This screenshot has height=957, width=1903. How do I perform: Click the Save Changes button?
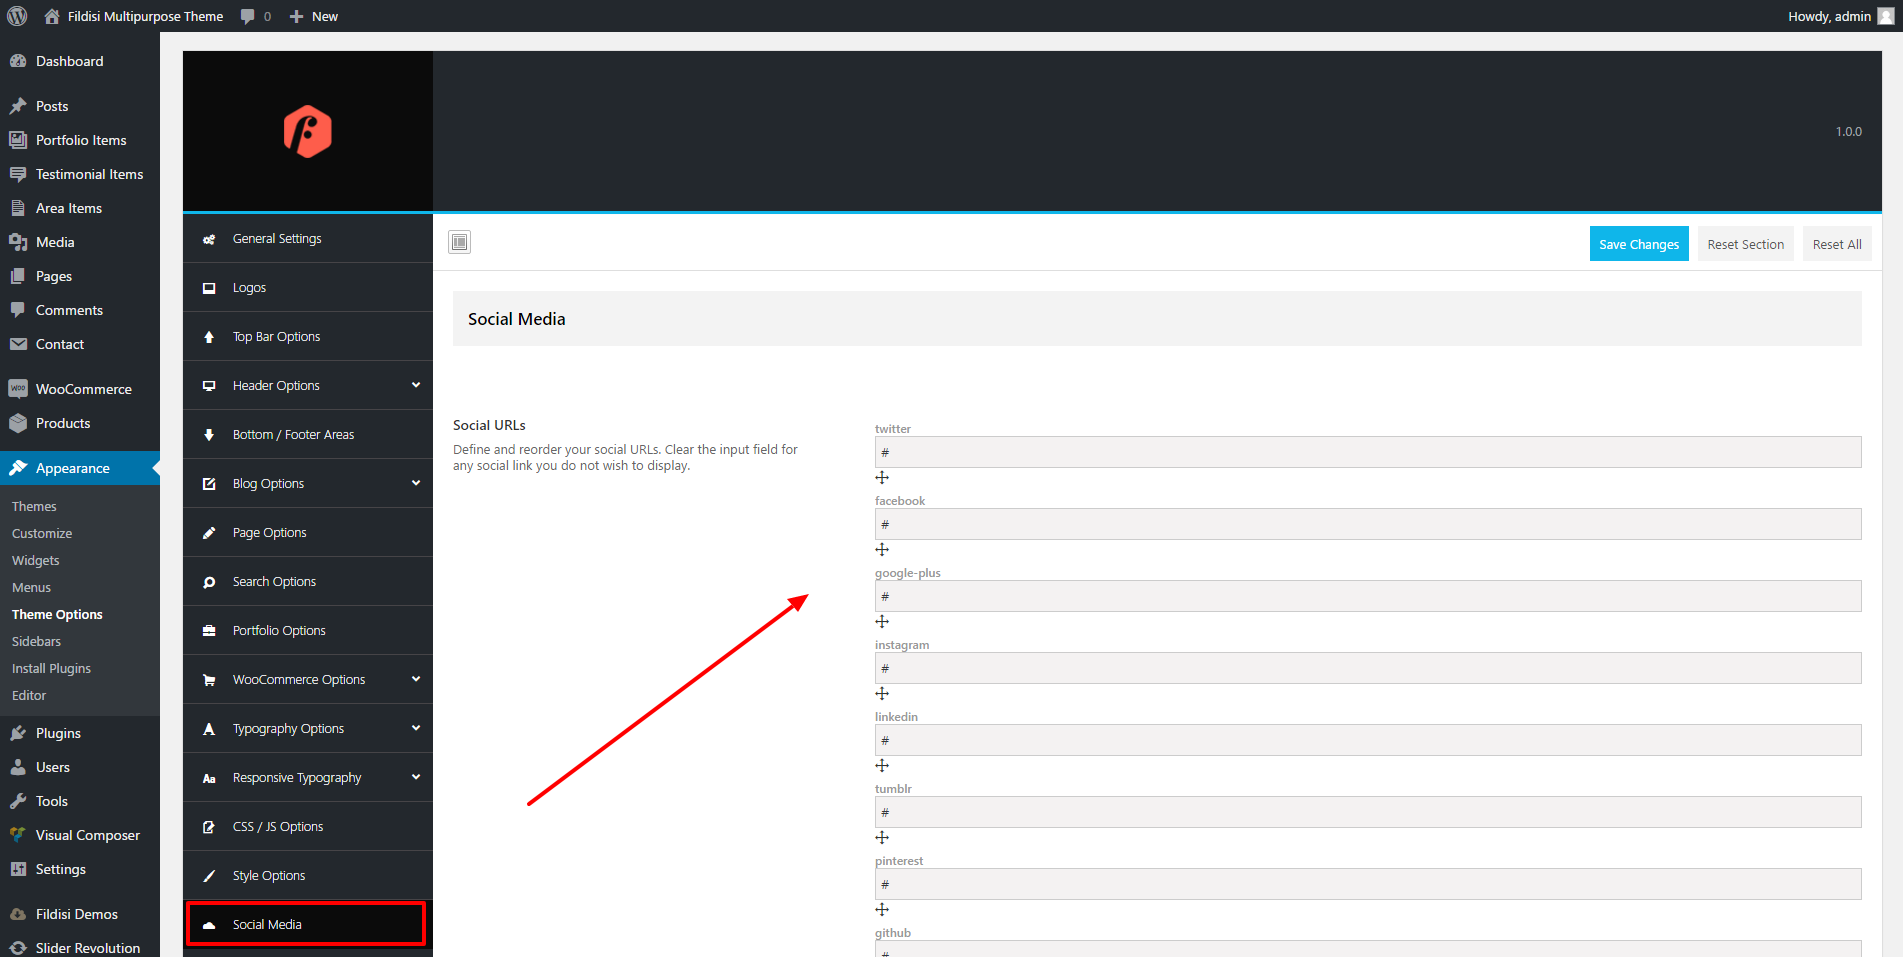point(1639,244)
